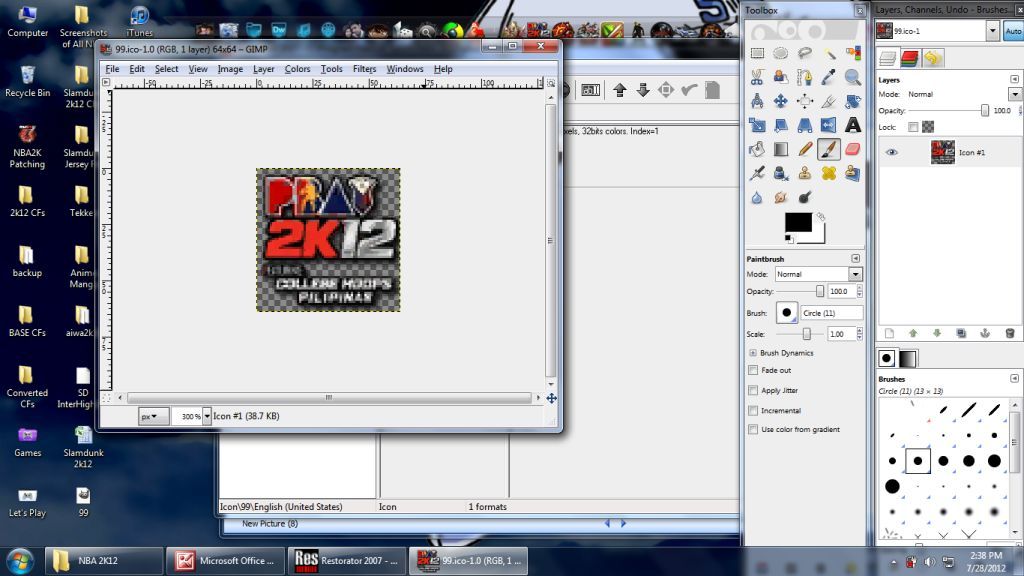Select the Scissors Select tool
Viewport: 1024px width, 576px height.
757,77
